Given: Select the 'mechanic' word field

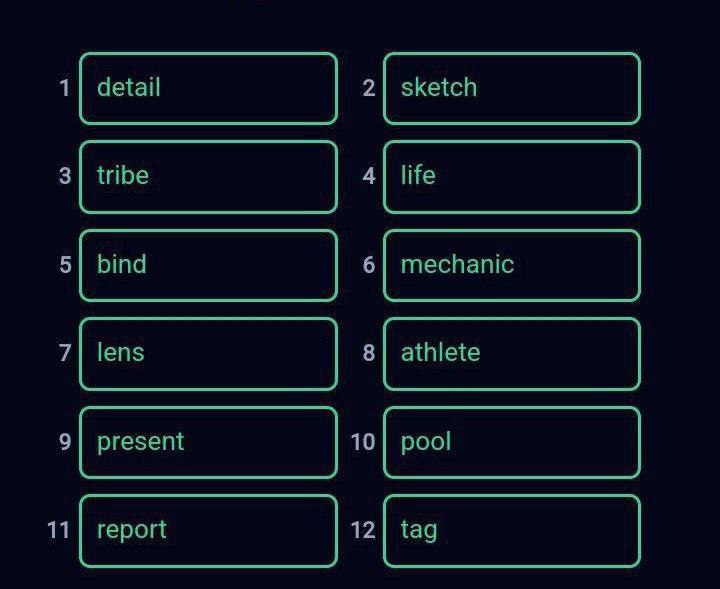Looking at the screenshot, I should pos(511,265).
